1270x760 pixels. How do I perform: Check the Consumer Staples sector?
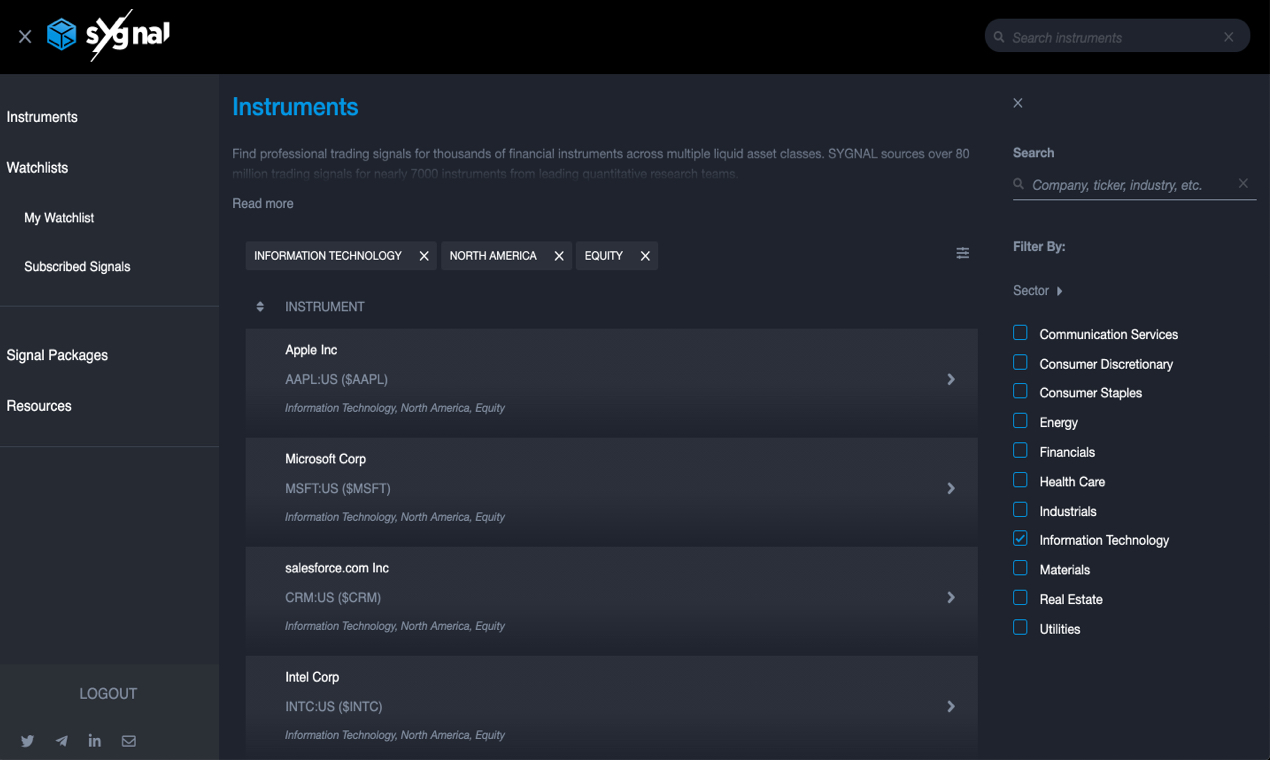click(1020, 391)
